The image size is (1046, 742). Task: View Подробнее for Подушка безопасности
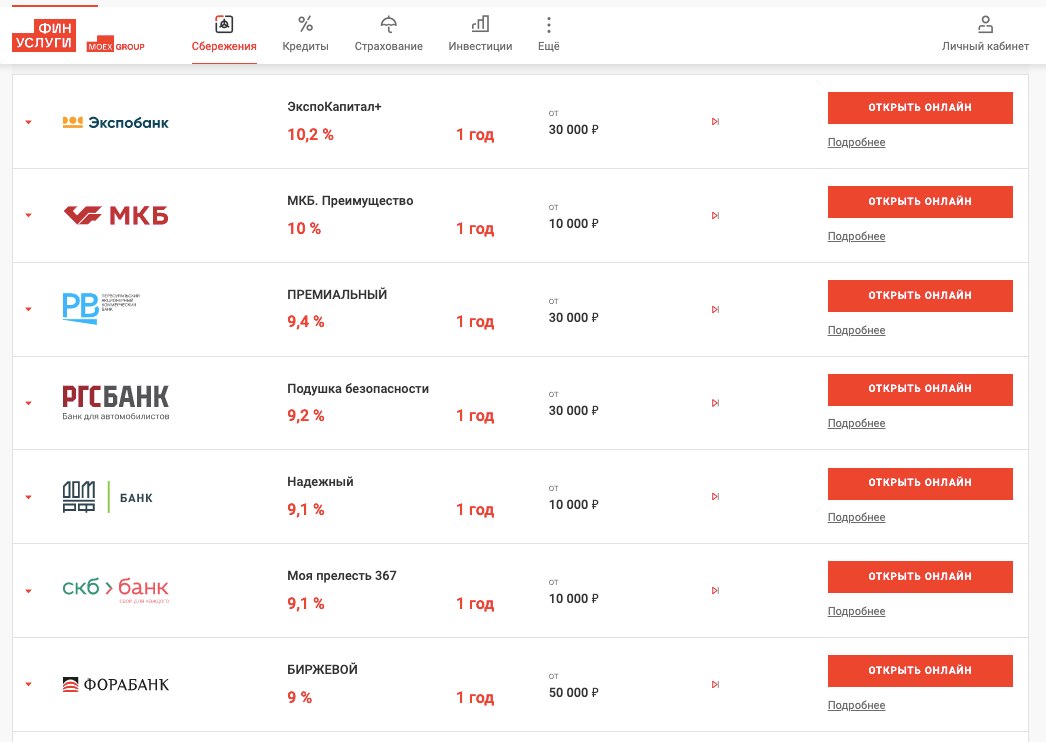(x=857, y=423)
